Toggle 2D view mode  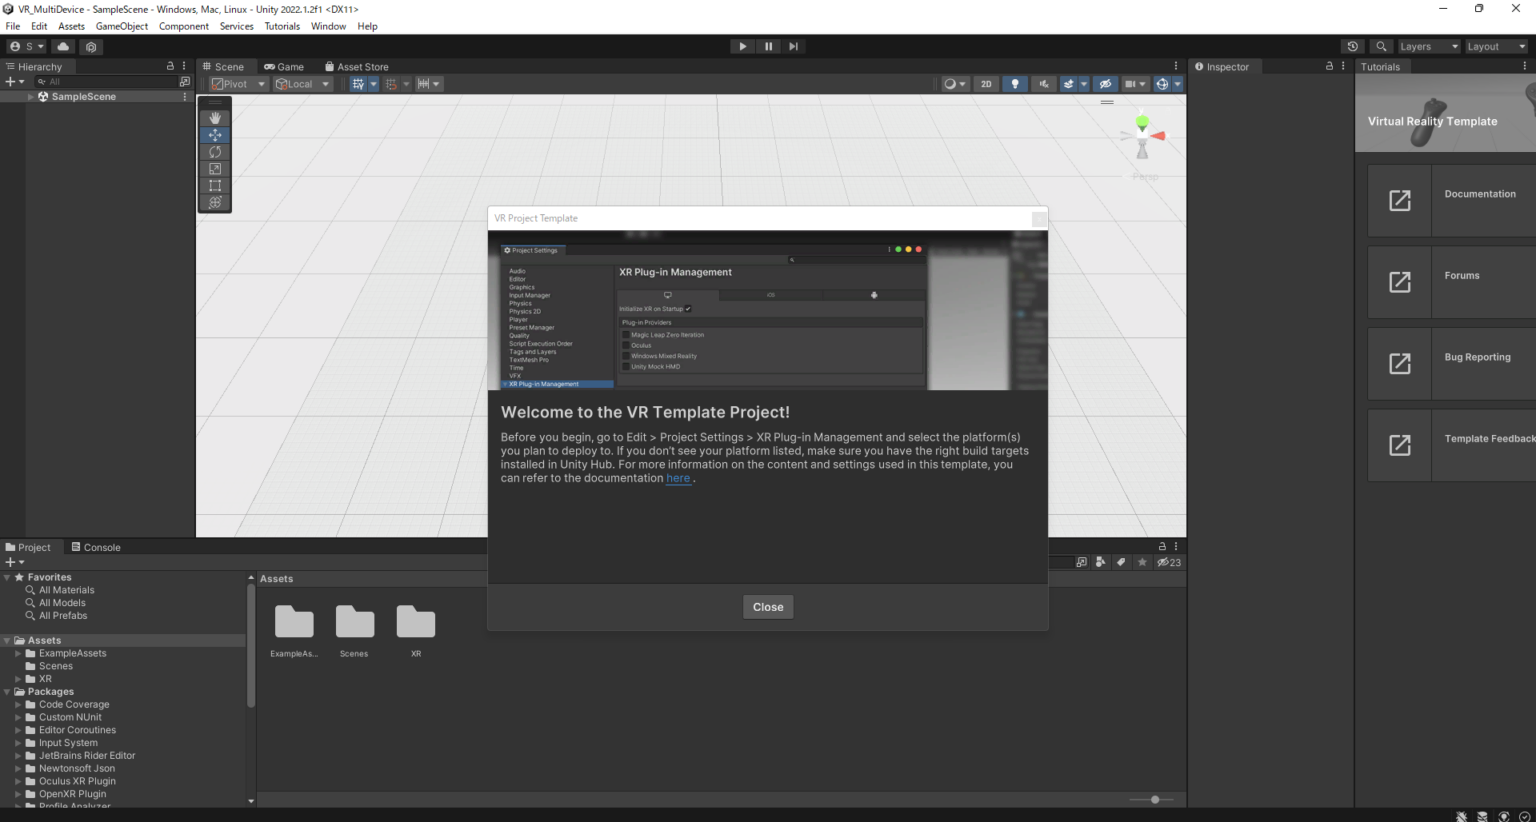[x=986, y=84]
